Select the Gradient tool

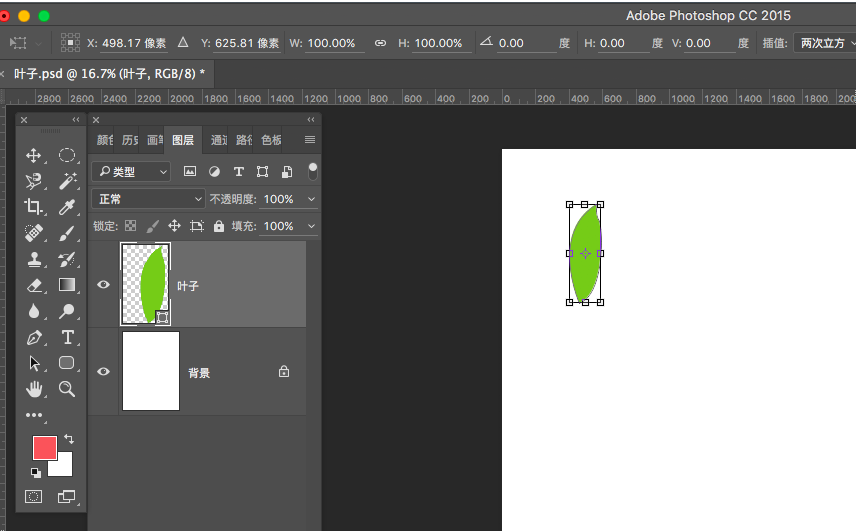[x=67, y=285]
